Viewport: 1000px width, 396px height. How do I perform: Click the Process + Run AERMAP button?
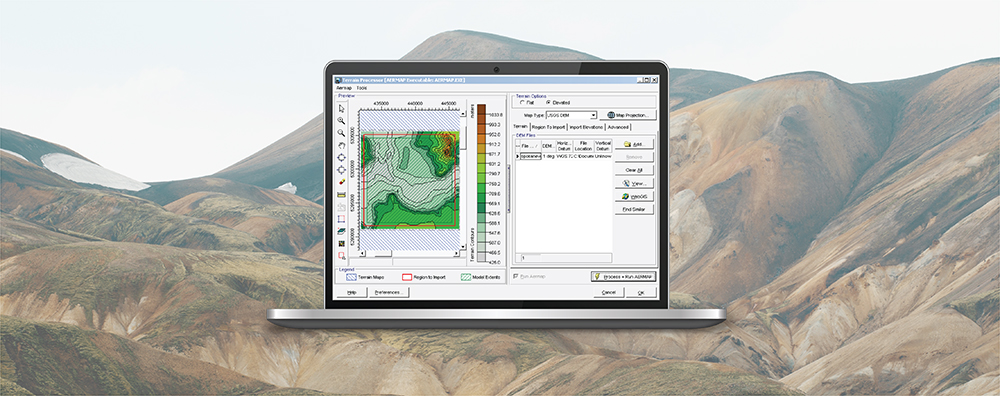point(623,277)
